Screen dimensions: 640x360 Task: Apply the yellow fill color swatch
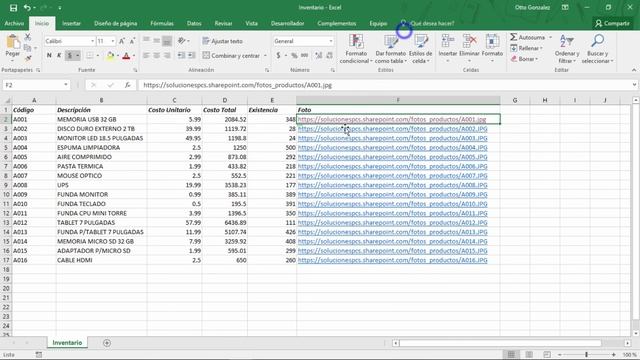pyautogui.click(x=110, y=56)
